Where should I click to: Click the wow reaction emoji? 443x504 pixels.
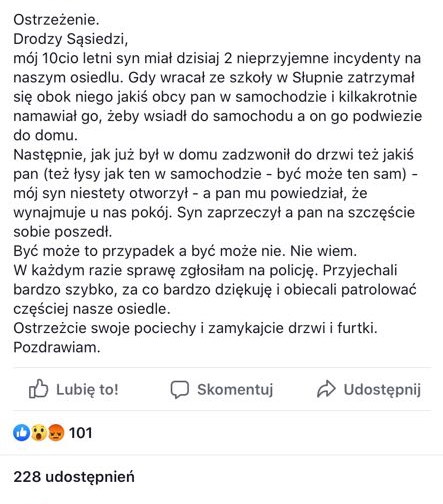[x=39, y=433]
